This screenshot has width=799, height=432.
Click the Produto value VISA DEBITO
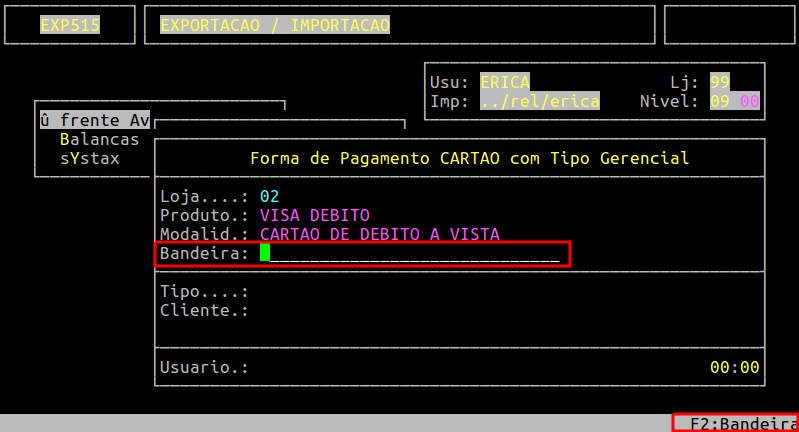(x=314, y=215)
